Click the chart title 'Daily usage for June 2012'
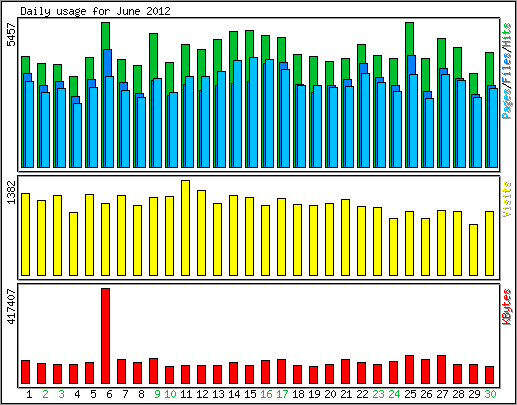 (95, 11)
